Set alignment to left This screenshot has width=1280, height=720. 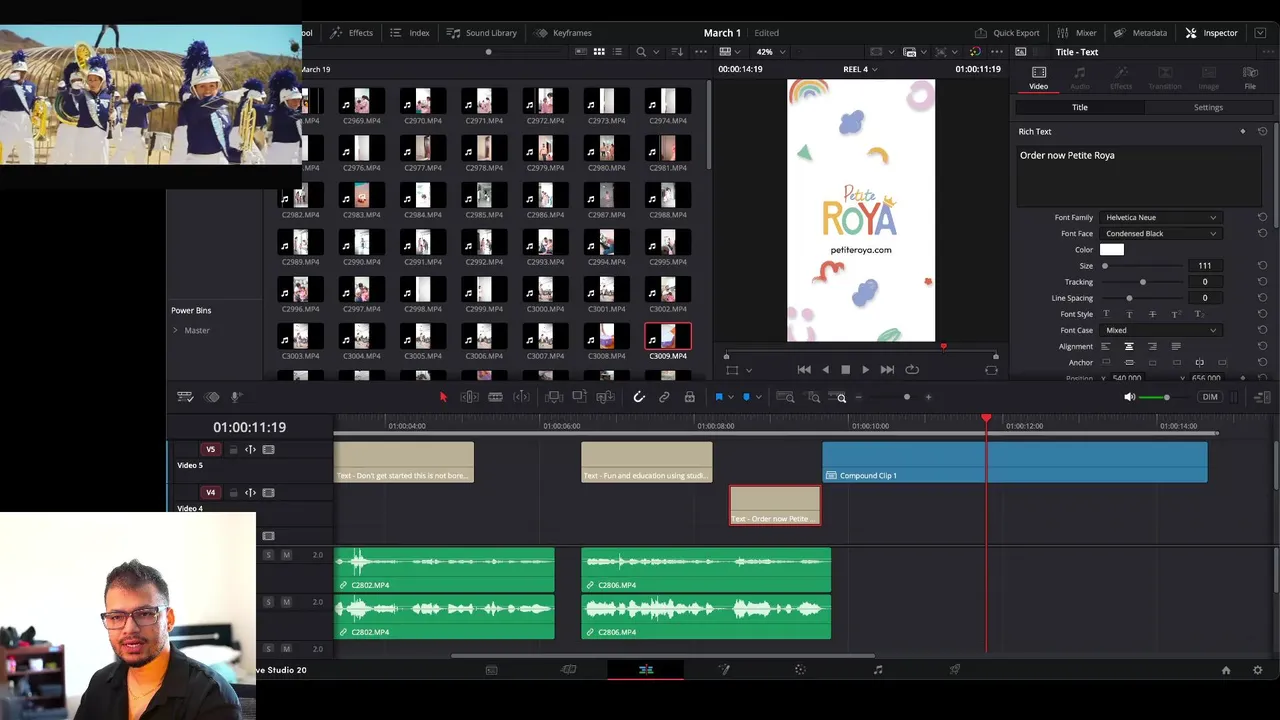coord(1105,346)
